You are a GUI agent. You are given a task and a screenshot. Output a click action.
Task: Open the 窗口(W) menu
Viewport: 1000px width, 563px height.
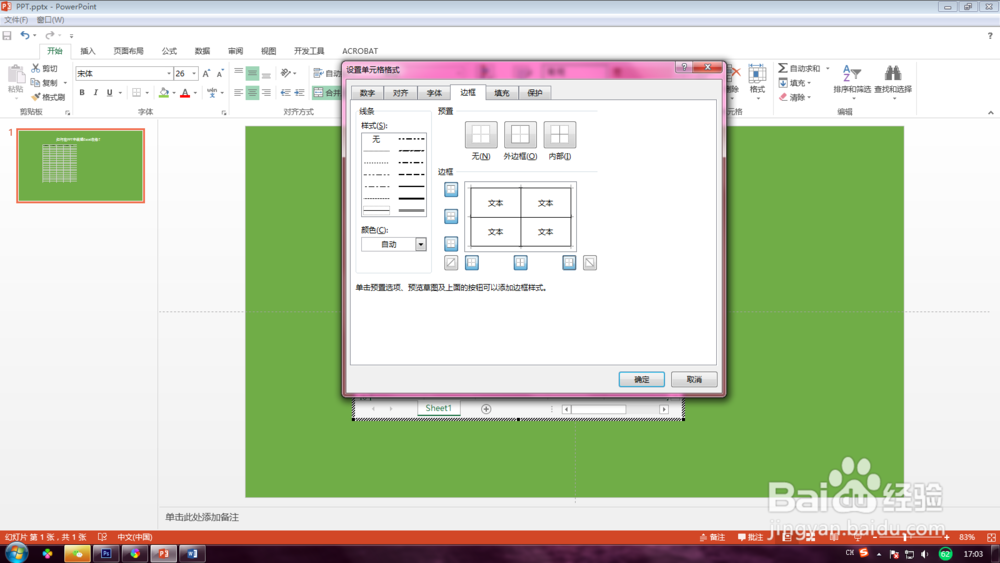tap(50, 20)
